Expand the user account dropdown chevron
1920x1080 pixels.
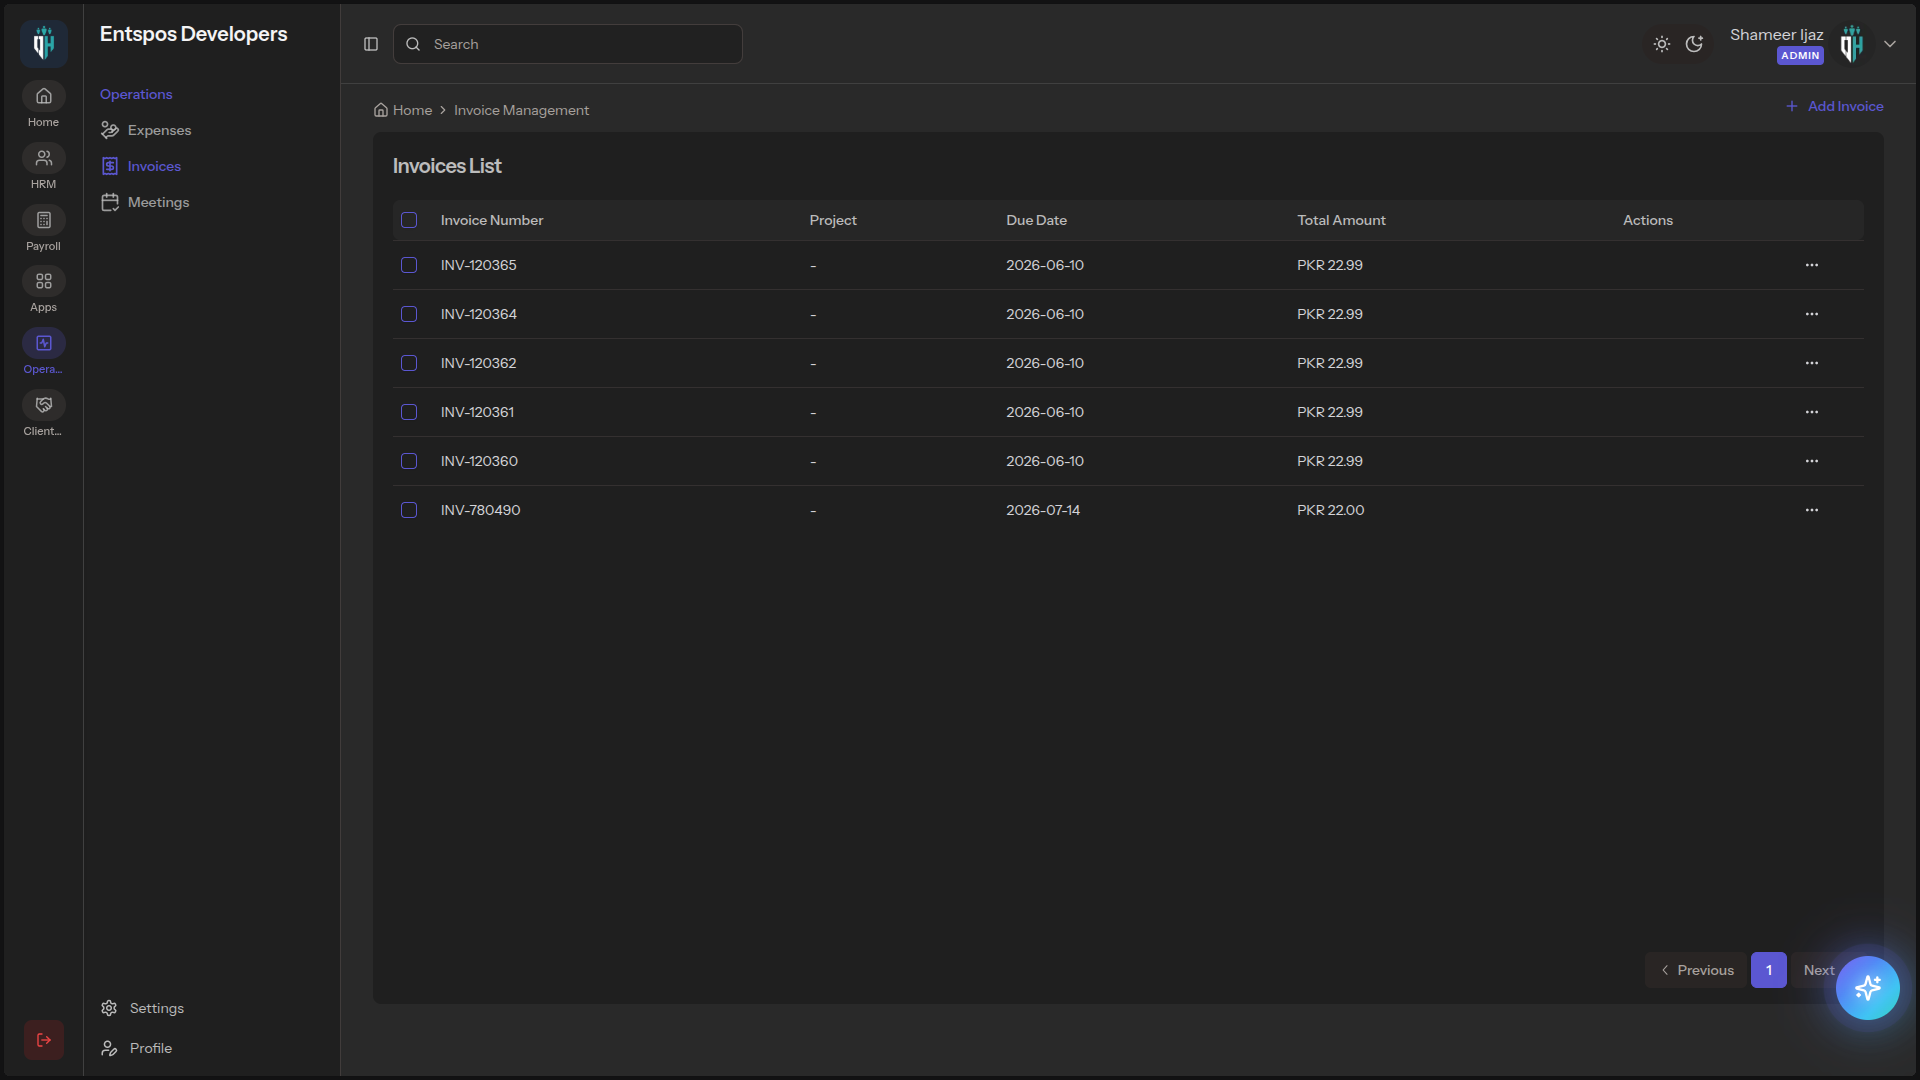[1890, 44]
